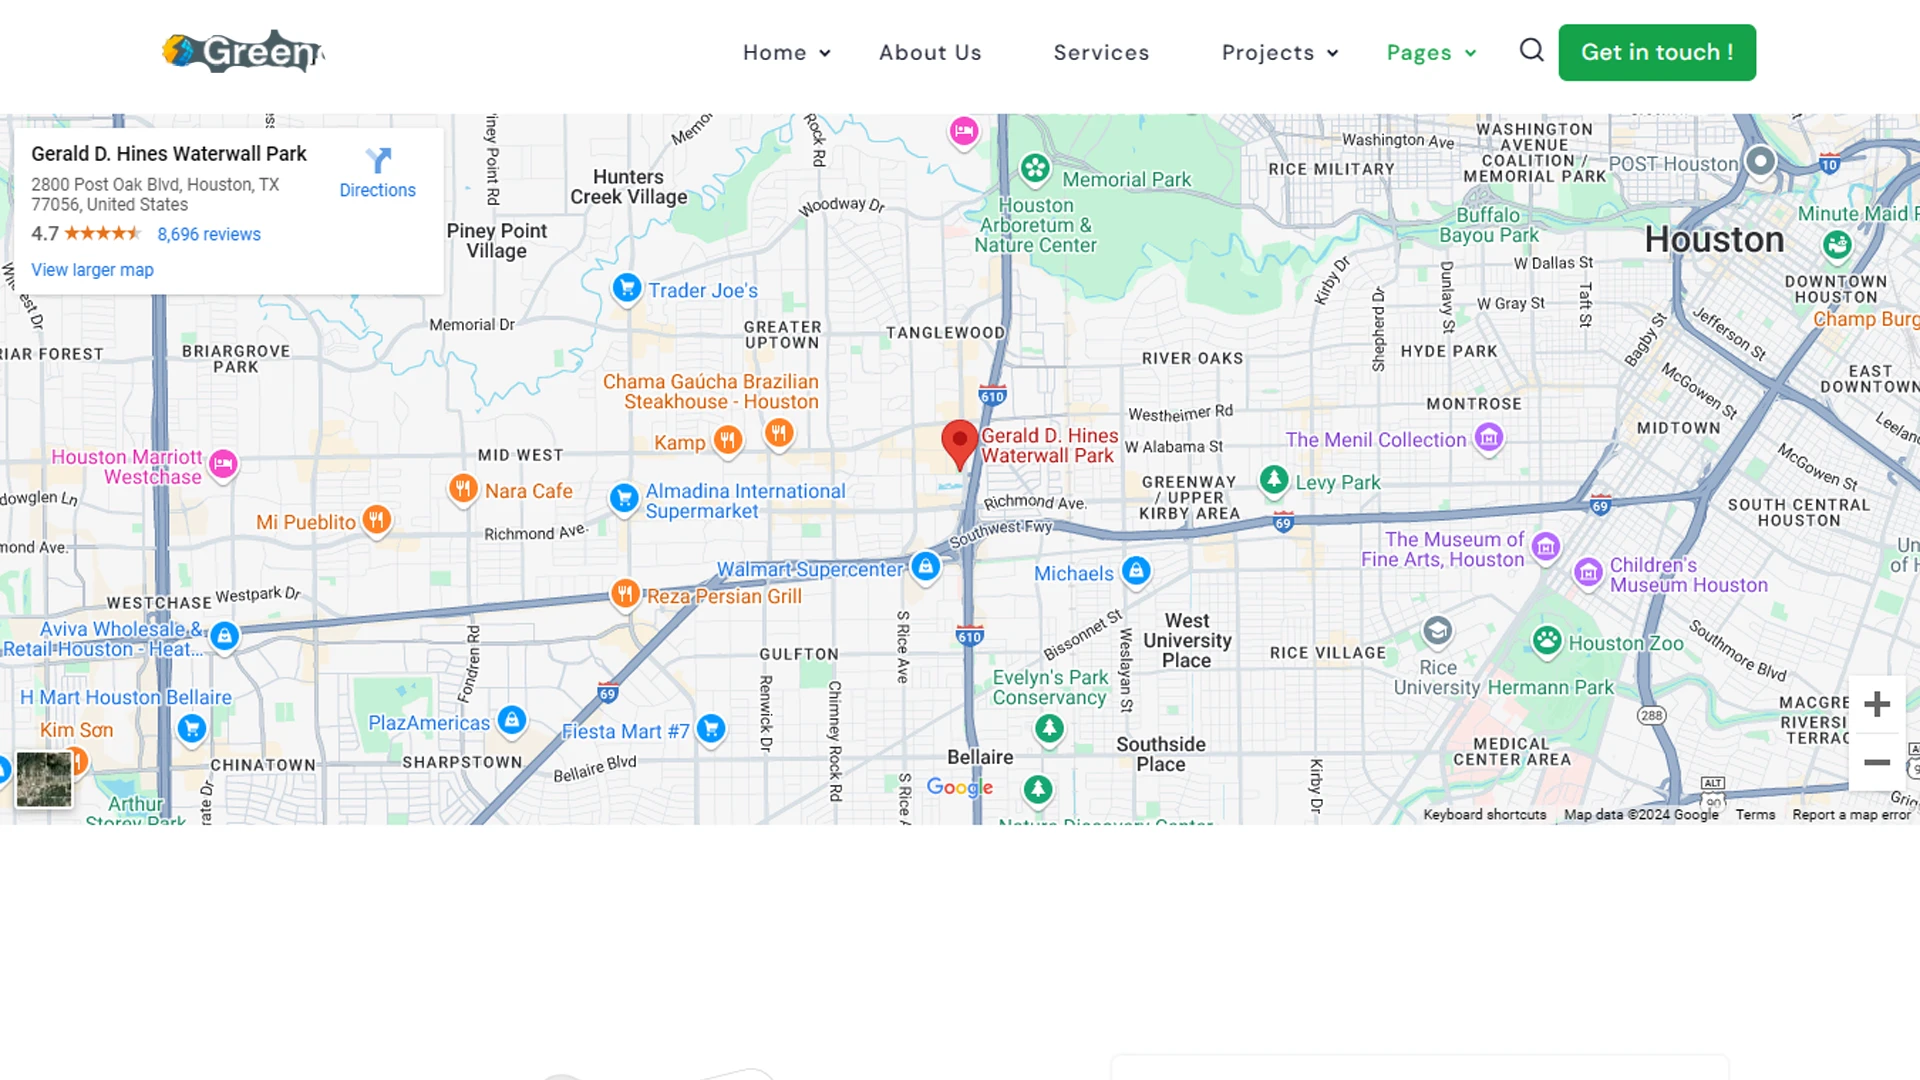Select the Children's Museum Houston marker
Viewport: 1920px width, 1080px height.
[x=1589, y=573]
